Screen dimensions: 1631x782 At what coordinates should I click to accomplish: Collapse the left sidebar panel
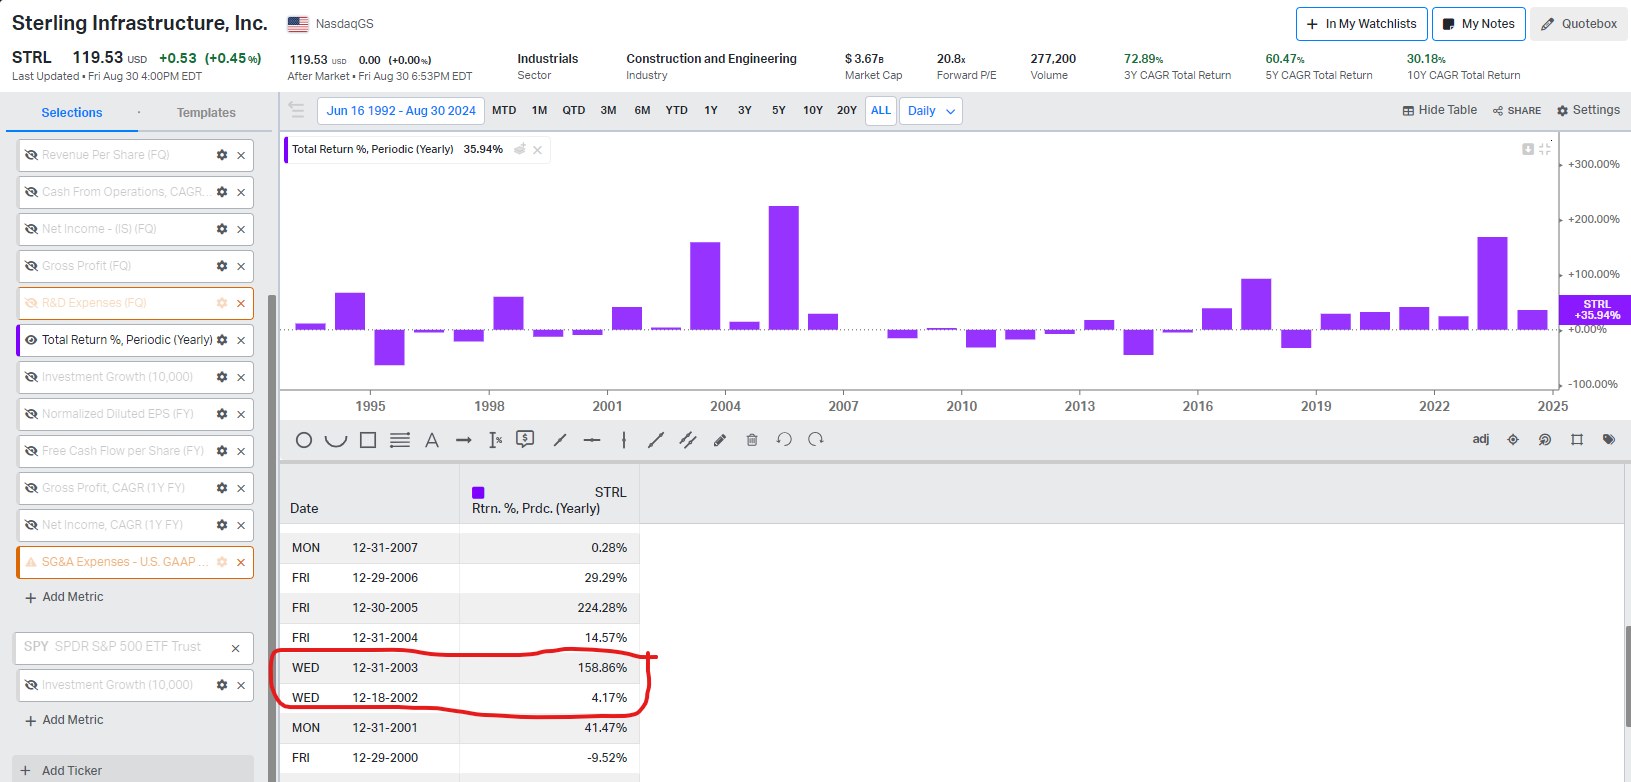pyautogui.click(x=296, y=110)
